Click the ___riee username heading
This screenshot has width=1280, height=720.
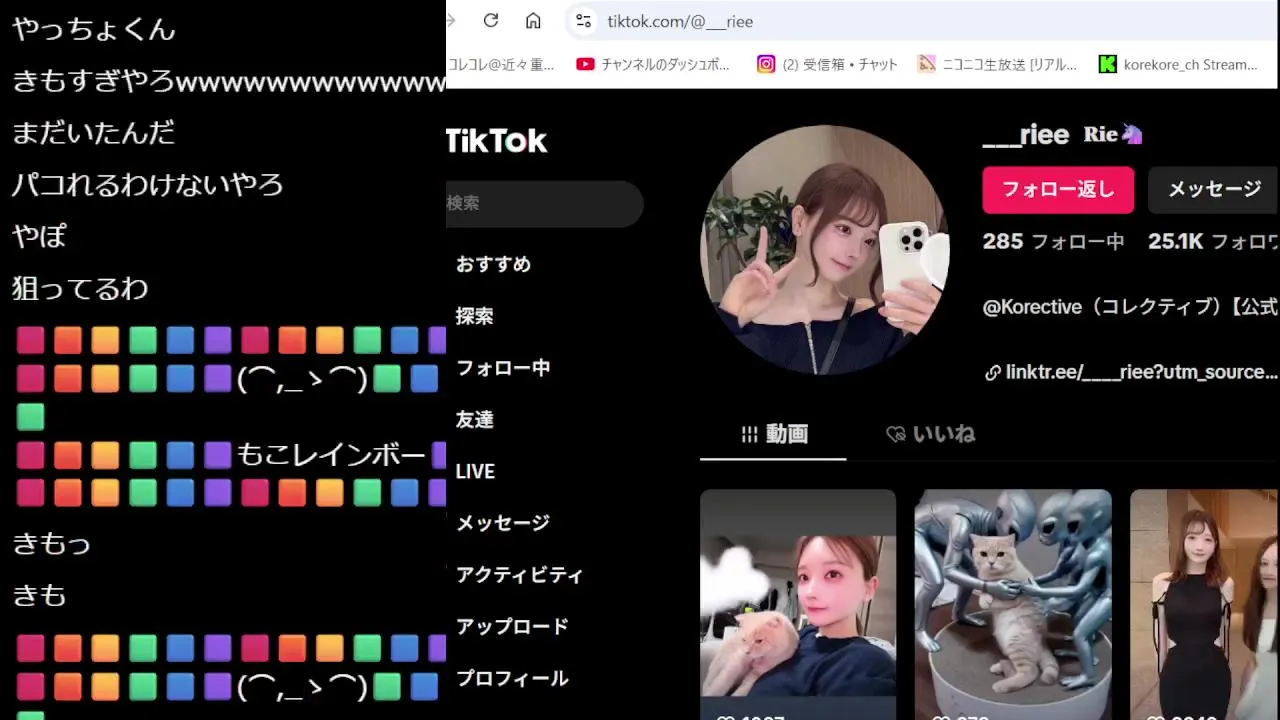(1026, 135)
